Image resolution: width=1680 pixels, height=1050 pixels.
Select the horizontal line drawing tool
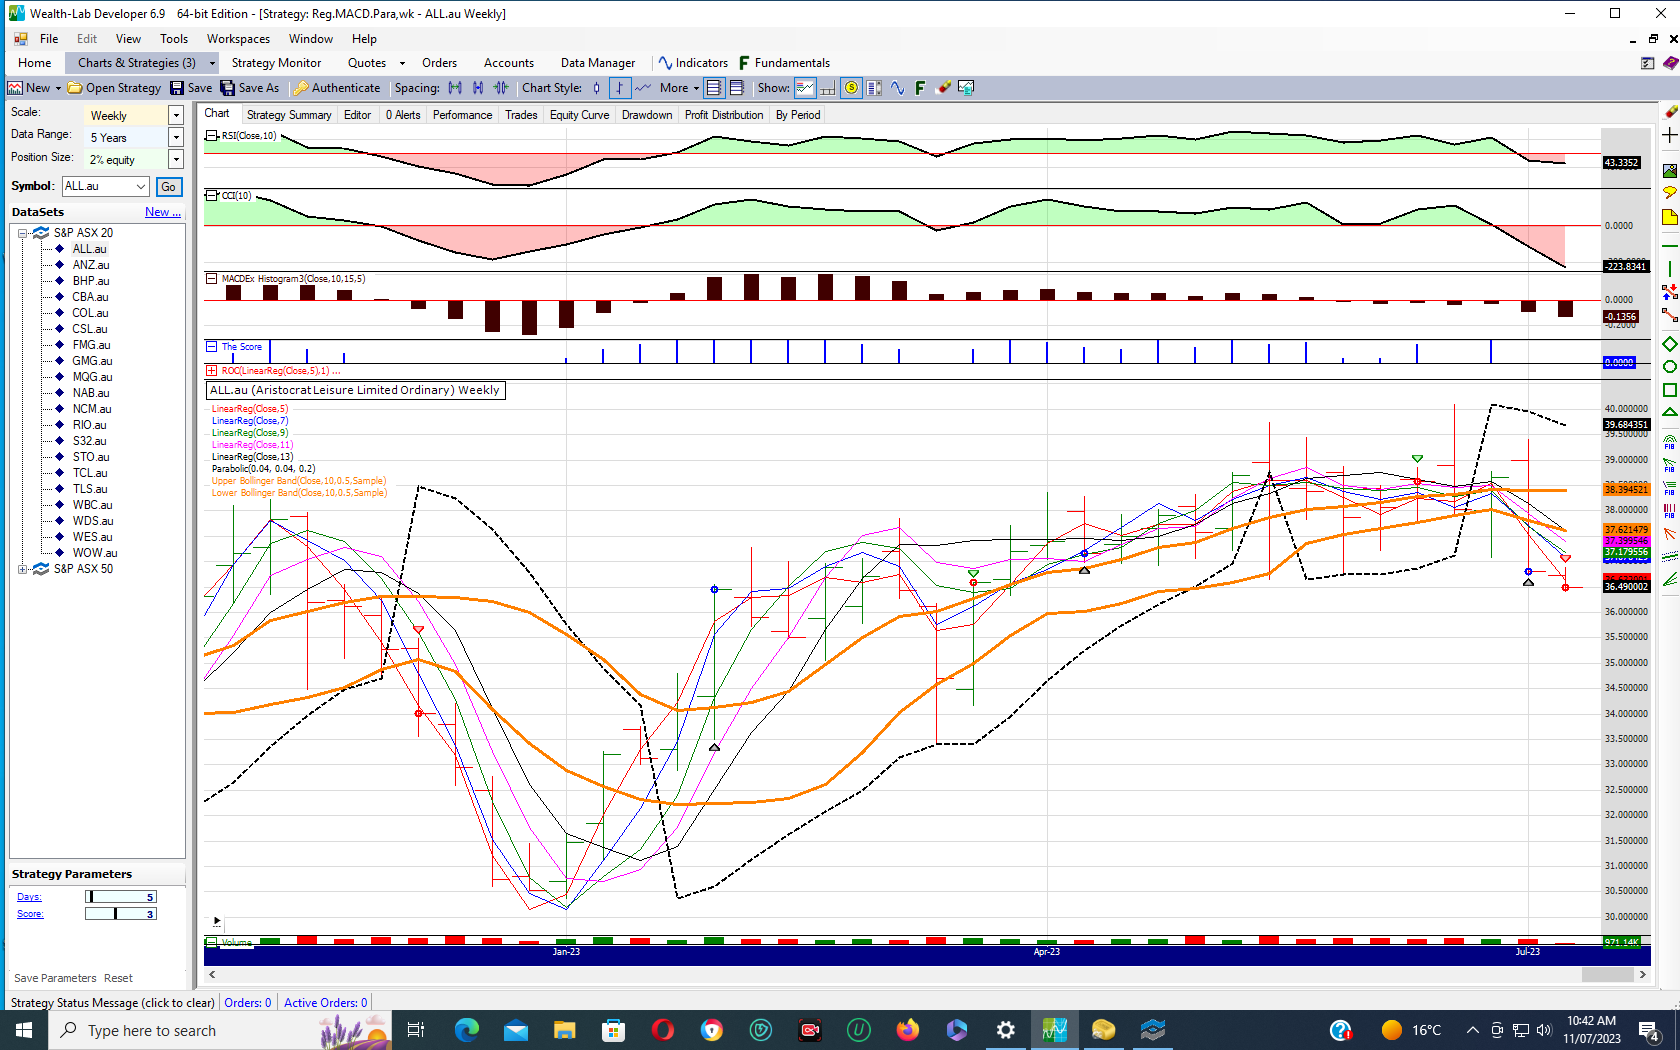pos(1669,246)
